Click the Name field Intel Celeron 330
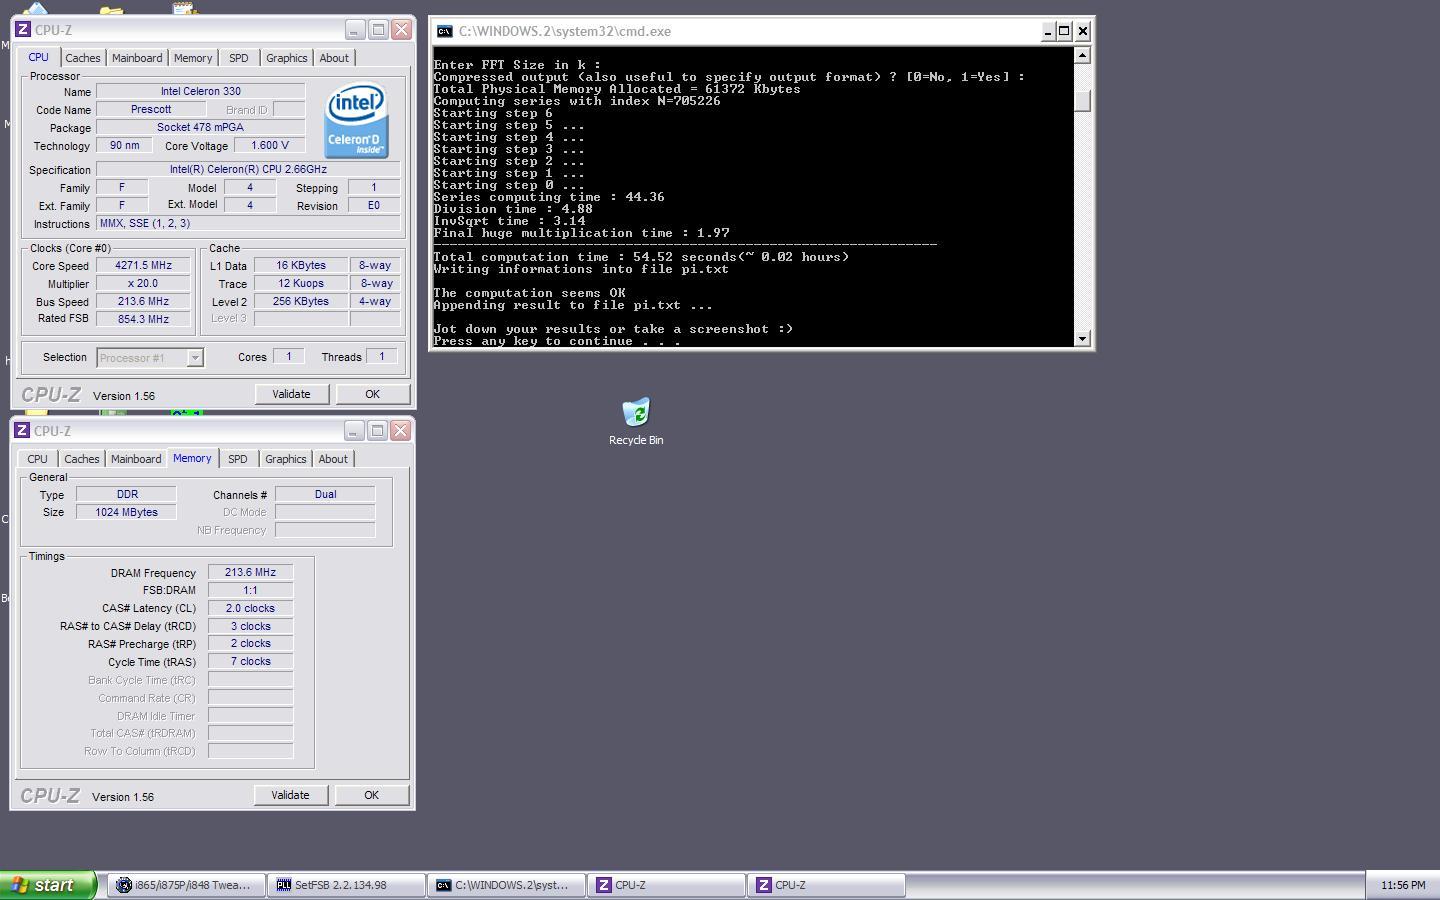This screenshot has height=900, width=1440. click(200, 91)
